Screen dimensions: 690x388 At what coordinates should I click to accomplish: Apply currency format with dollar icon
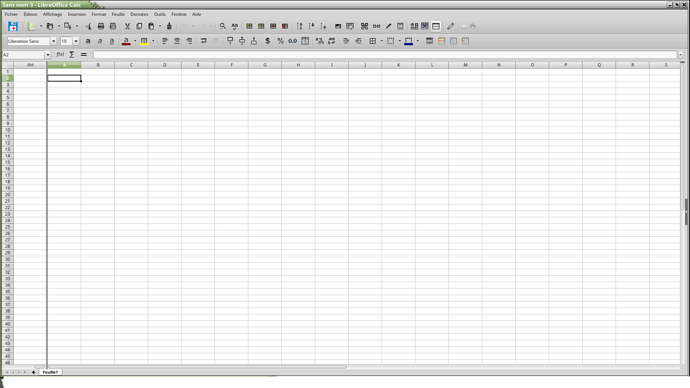tap(268, 41)
